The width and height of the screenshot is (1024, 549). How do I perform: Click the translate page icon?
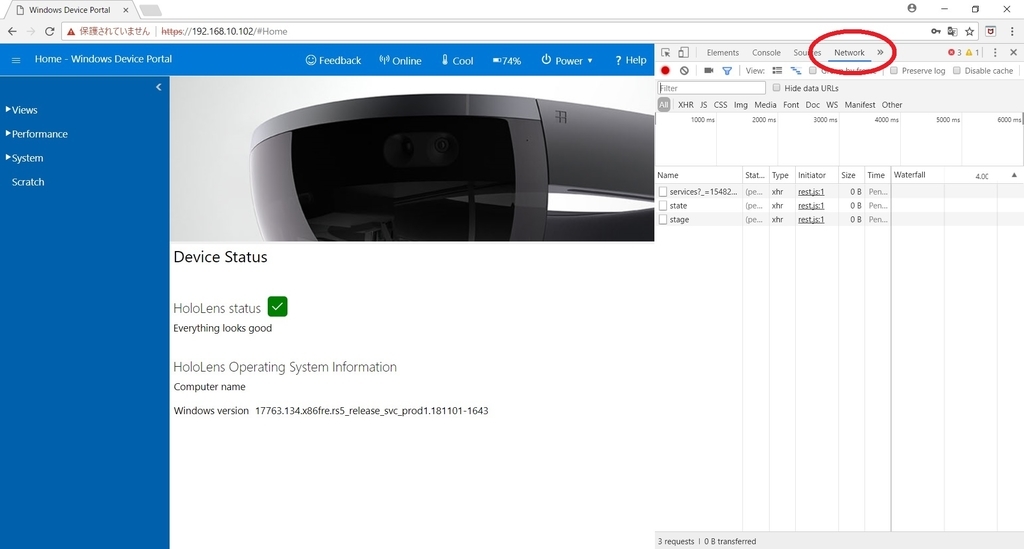point(953,31)
